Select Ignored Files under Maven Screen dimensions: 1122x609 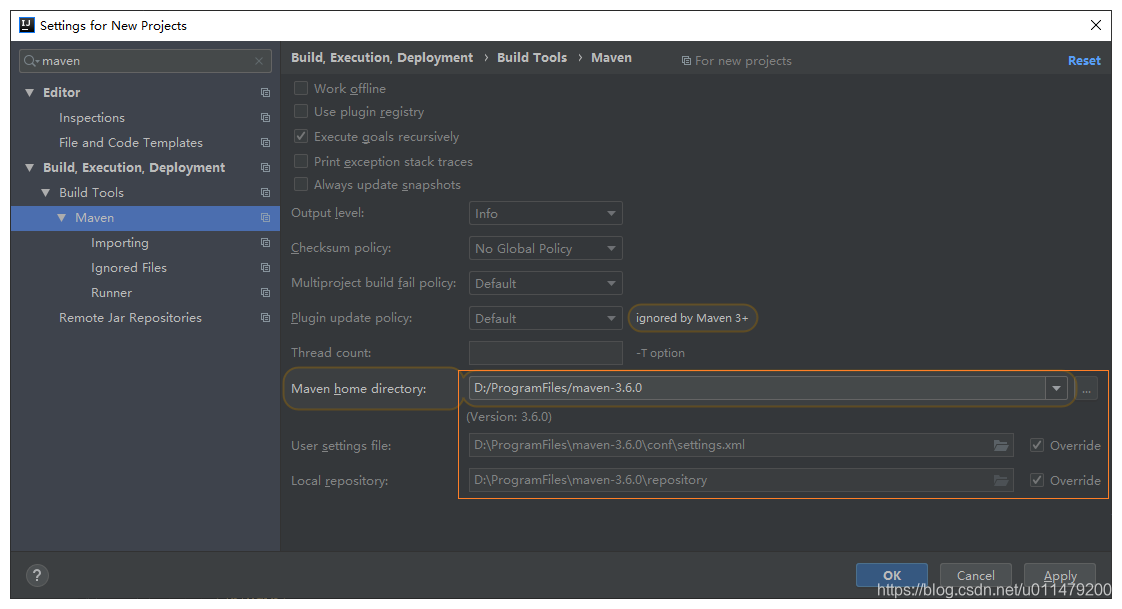tap(129, 268)
